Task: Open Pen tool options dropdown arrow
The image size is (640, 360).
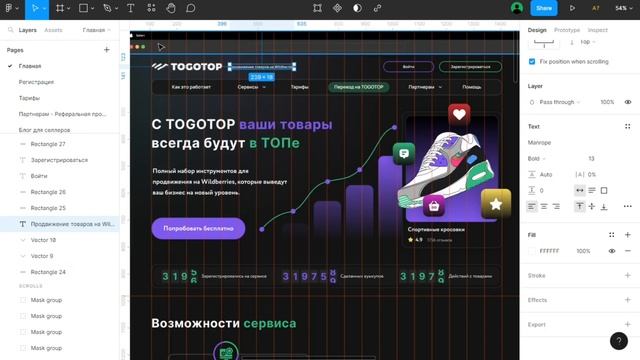Action: [116, 9]
